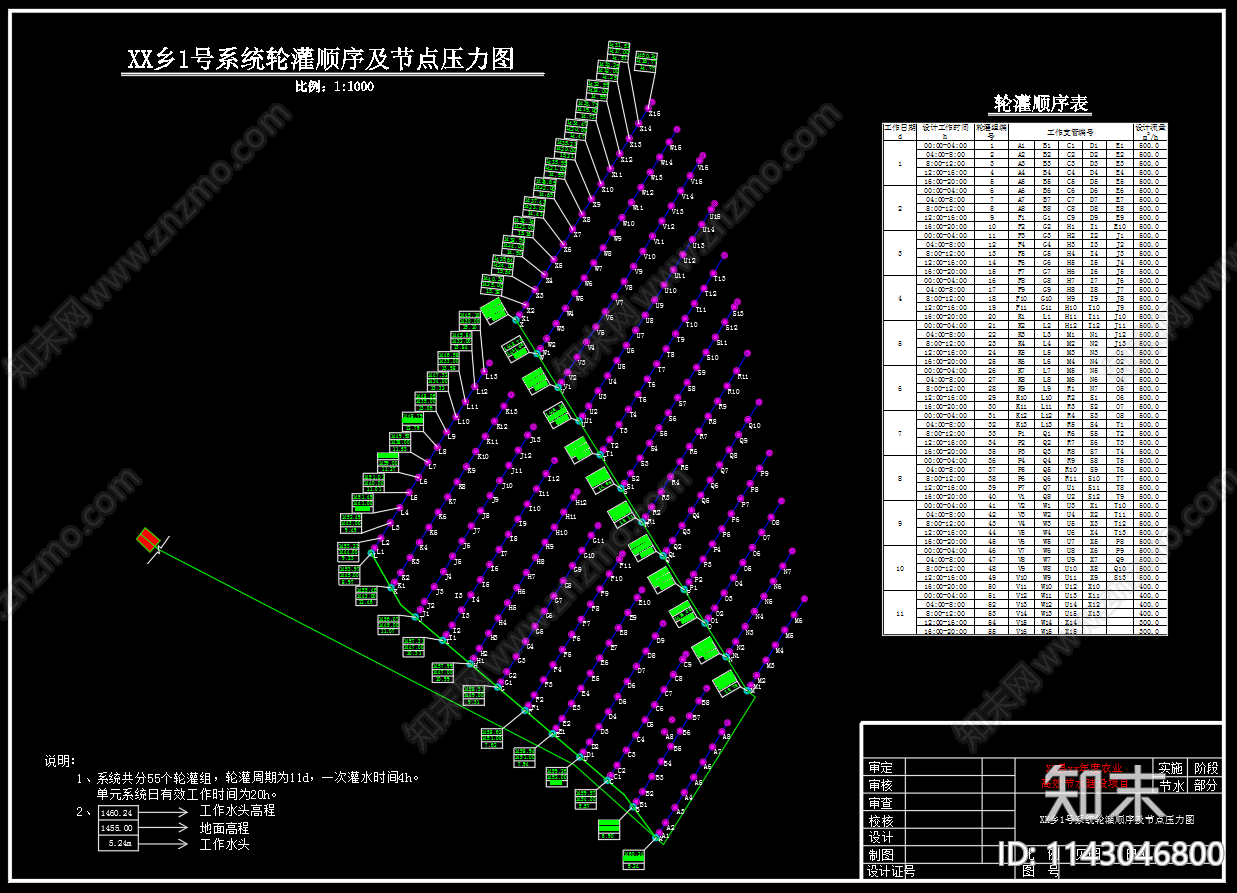Viewport: 1237px width, 893px height.
Task: Click the 阶段 cell in title block
Action: click(1207, 768)
